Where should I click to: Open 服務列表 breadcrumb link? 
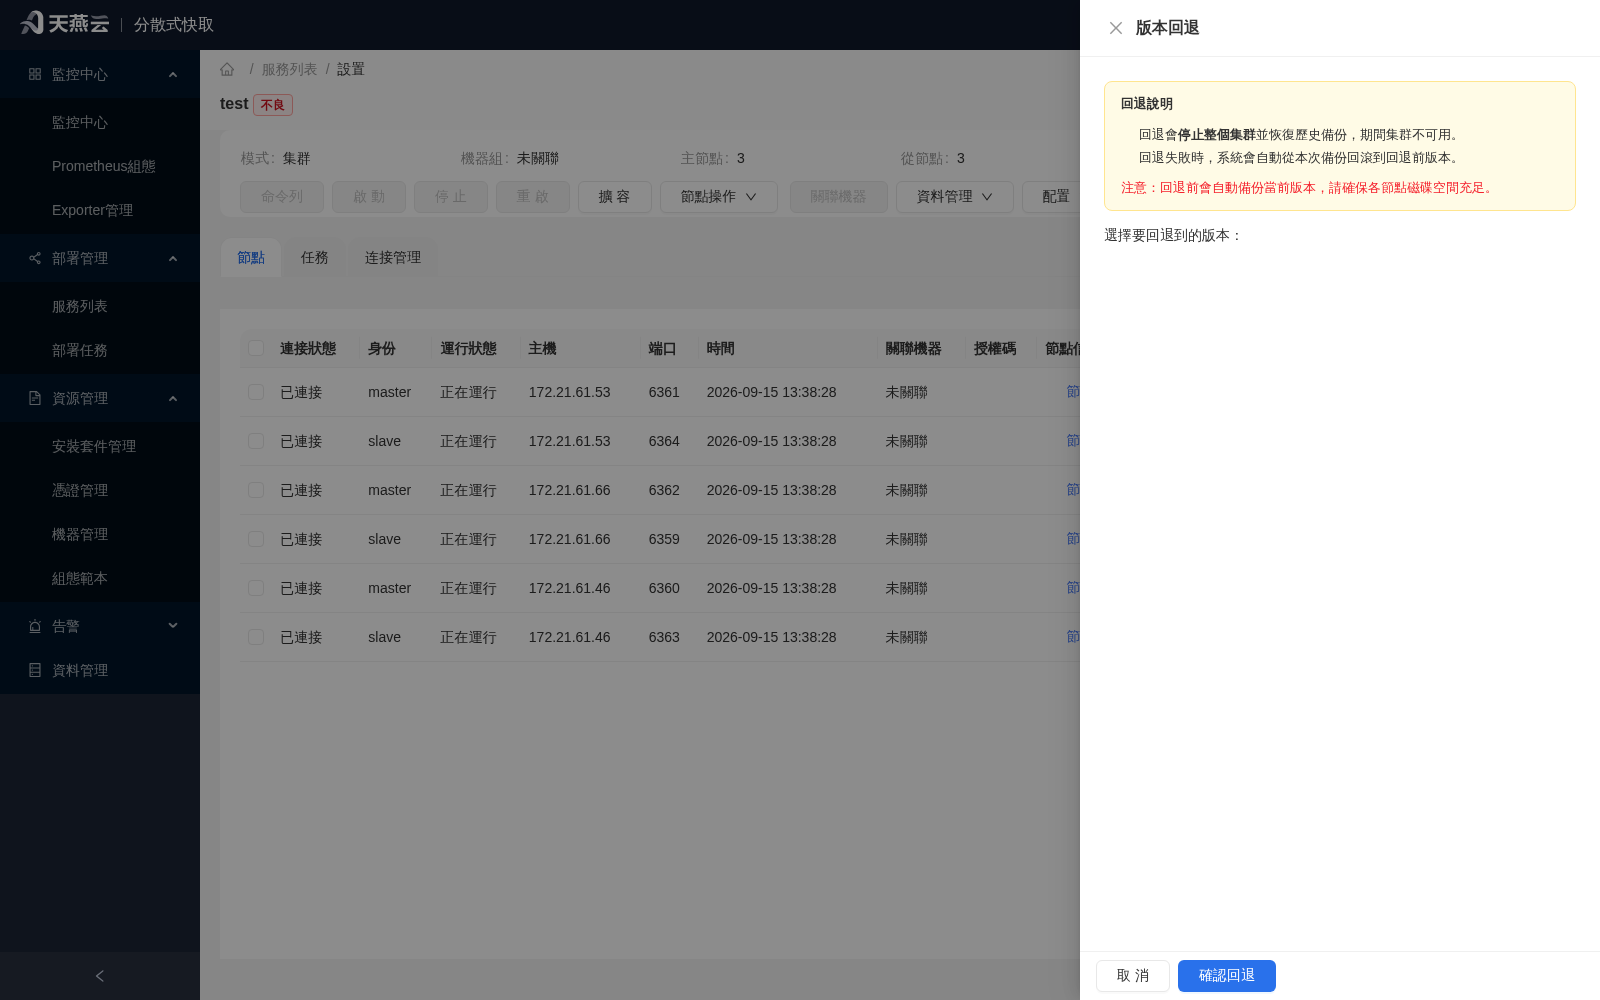coord(289,69)
